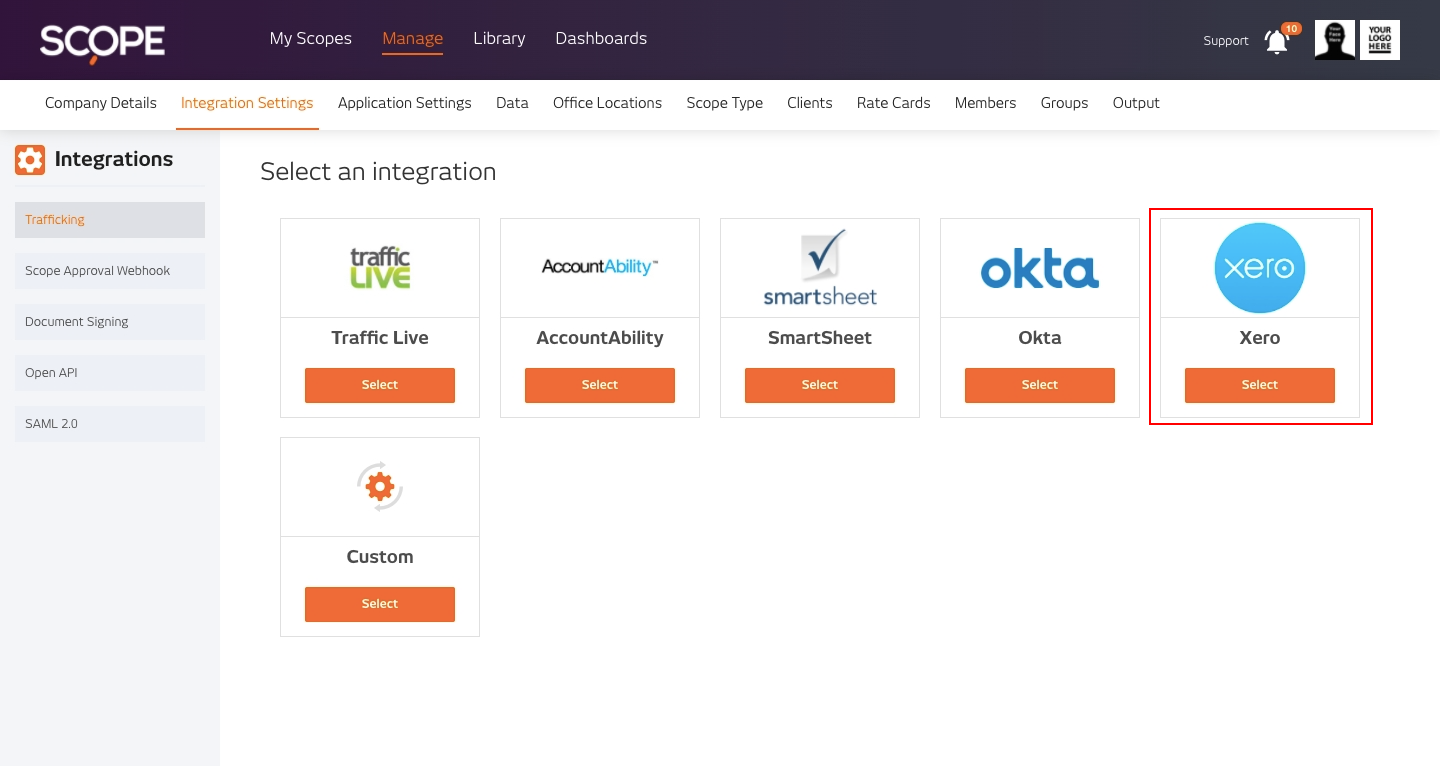Screen dimensions: 1440x766
Task: Switch to the Clients tab
Action: point(810,103)
